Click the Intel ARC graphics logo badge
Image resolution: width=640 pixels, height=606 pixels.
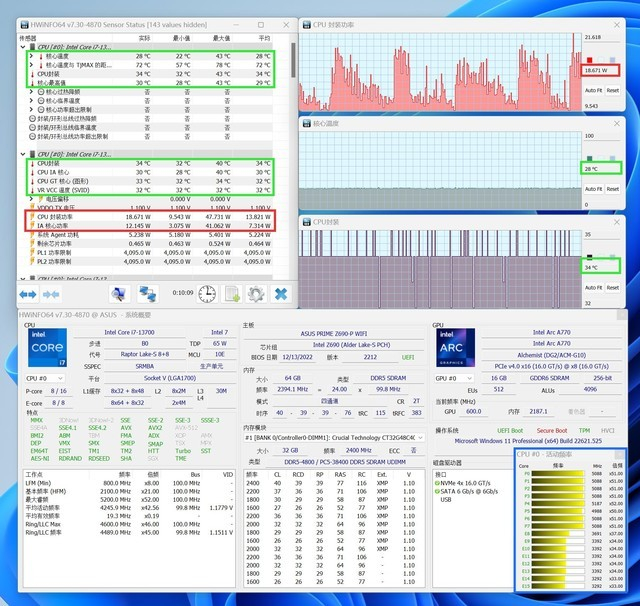455,347
